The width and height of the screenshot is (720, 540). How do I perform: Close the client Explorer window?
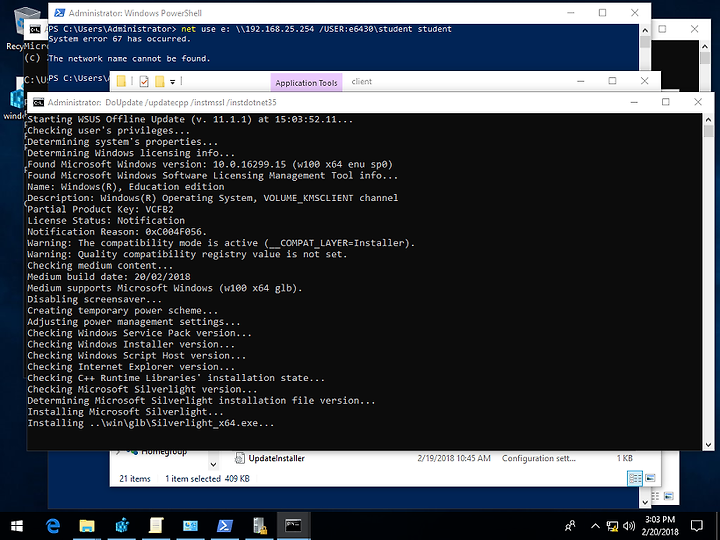click(x=644, y=81)
